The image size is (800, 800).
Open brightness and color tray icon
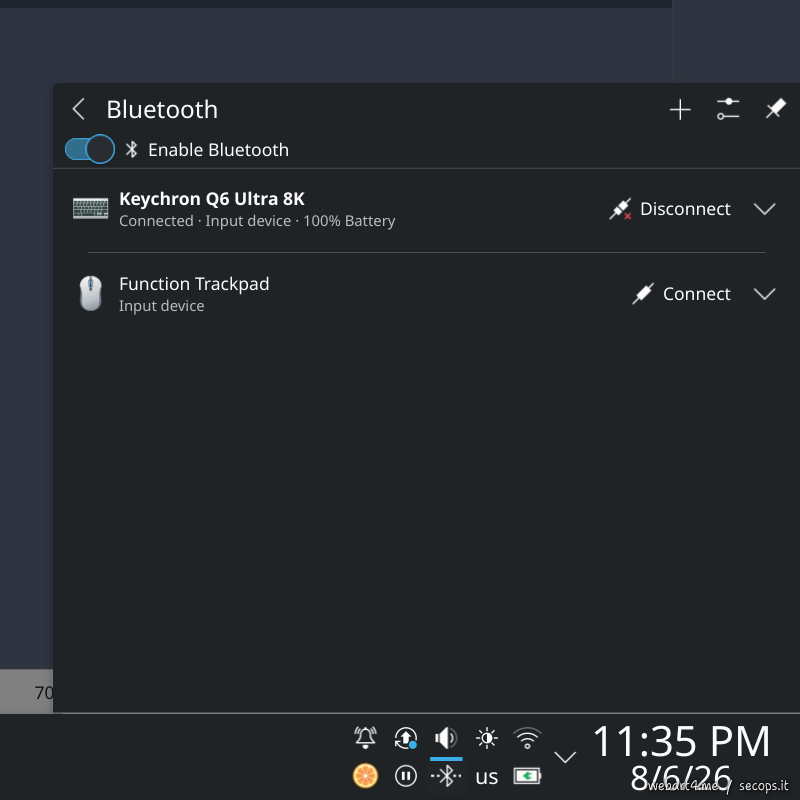coord(486,738)
